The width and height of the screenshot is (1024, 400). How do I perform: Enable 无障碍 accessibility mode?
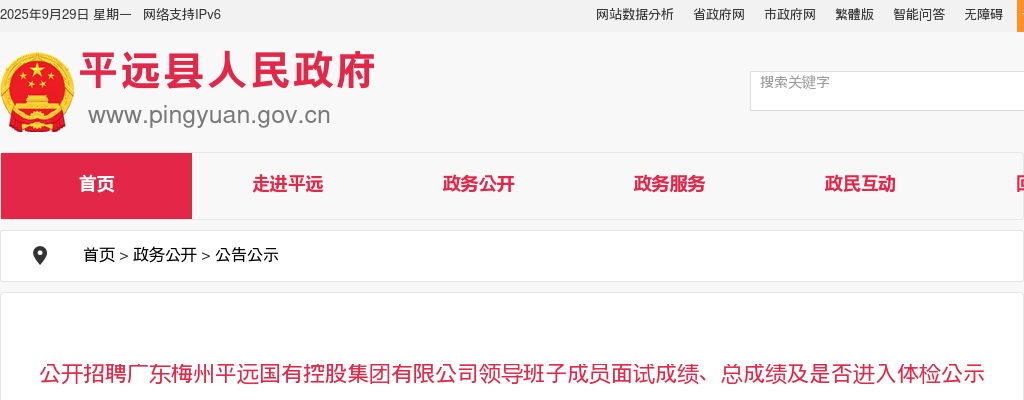(984, 14)
